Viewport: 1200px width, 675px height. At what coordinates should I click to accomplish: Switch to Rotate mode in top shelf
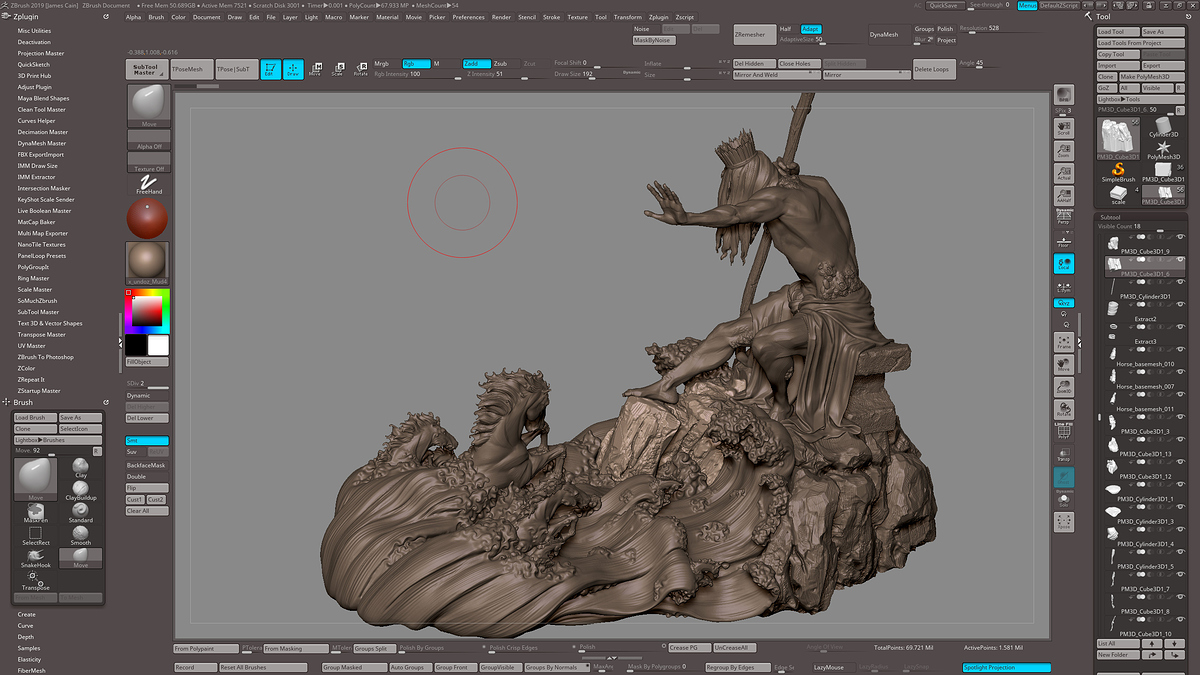361,69
